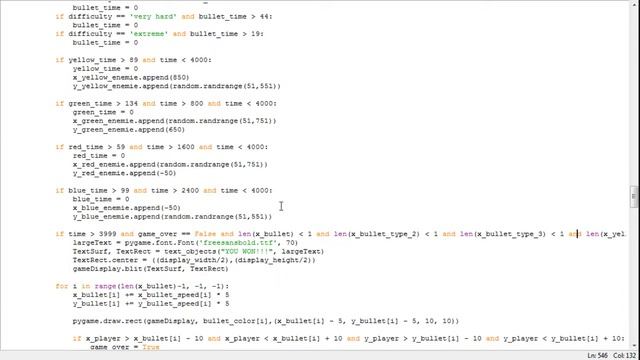Place cursor on 'if yellow_time > 89' line

(133, 60)
